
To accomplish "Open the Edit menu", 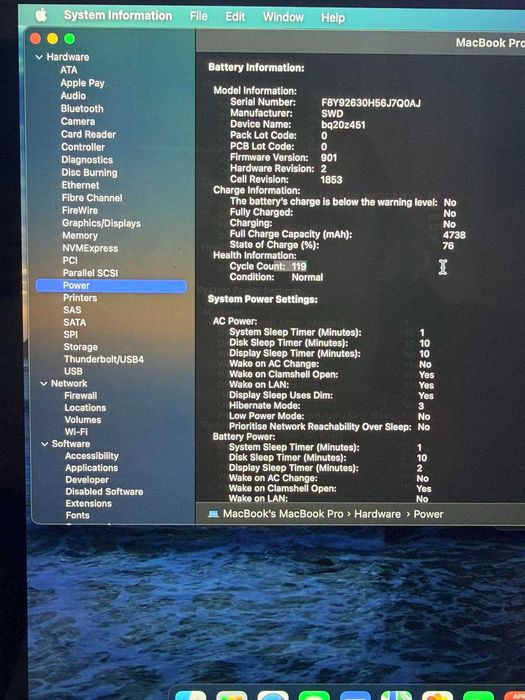I will point(235,17).
